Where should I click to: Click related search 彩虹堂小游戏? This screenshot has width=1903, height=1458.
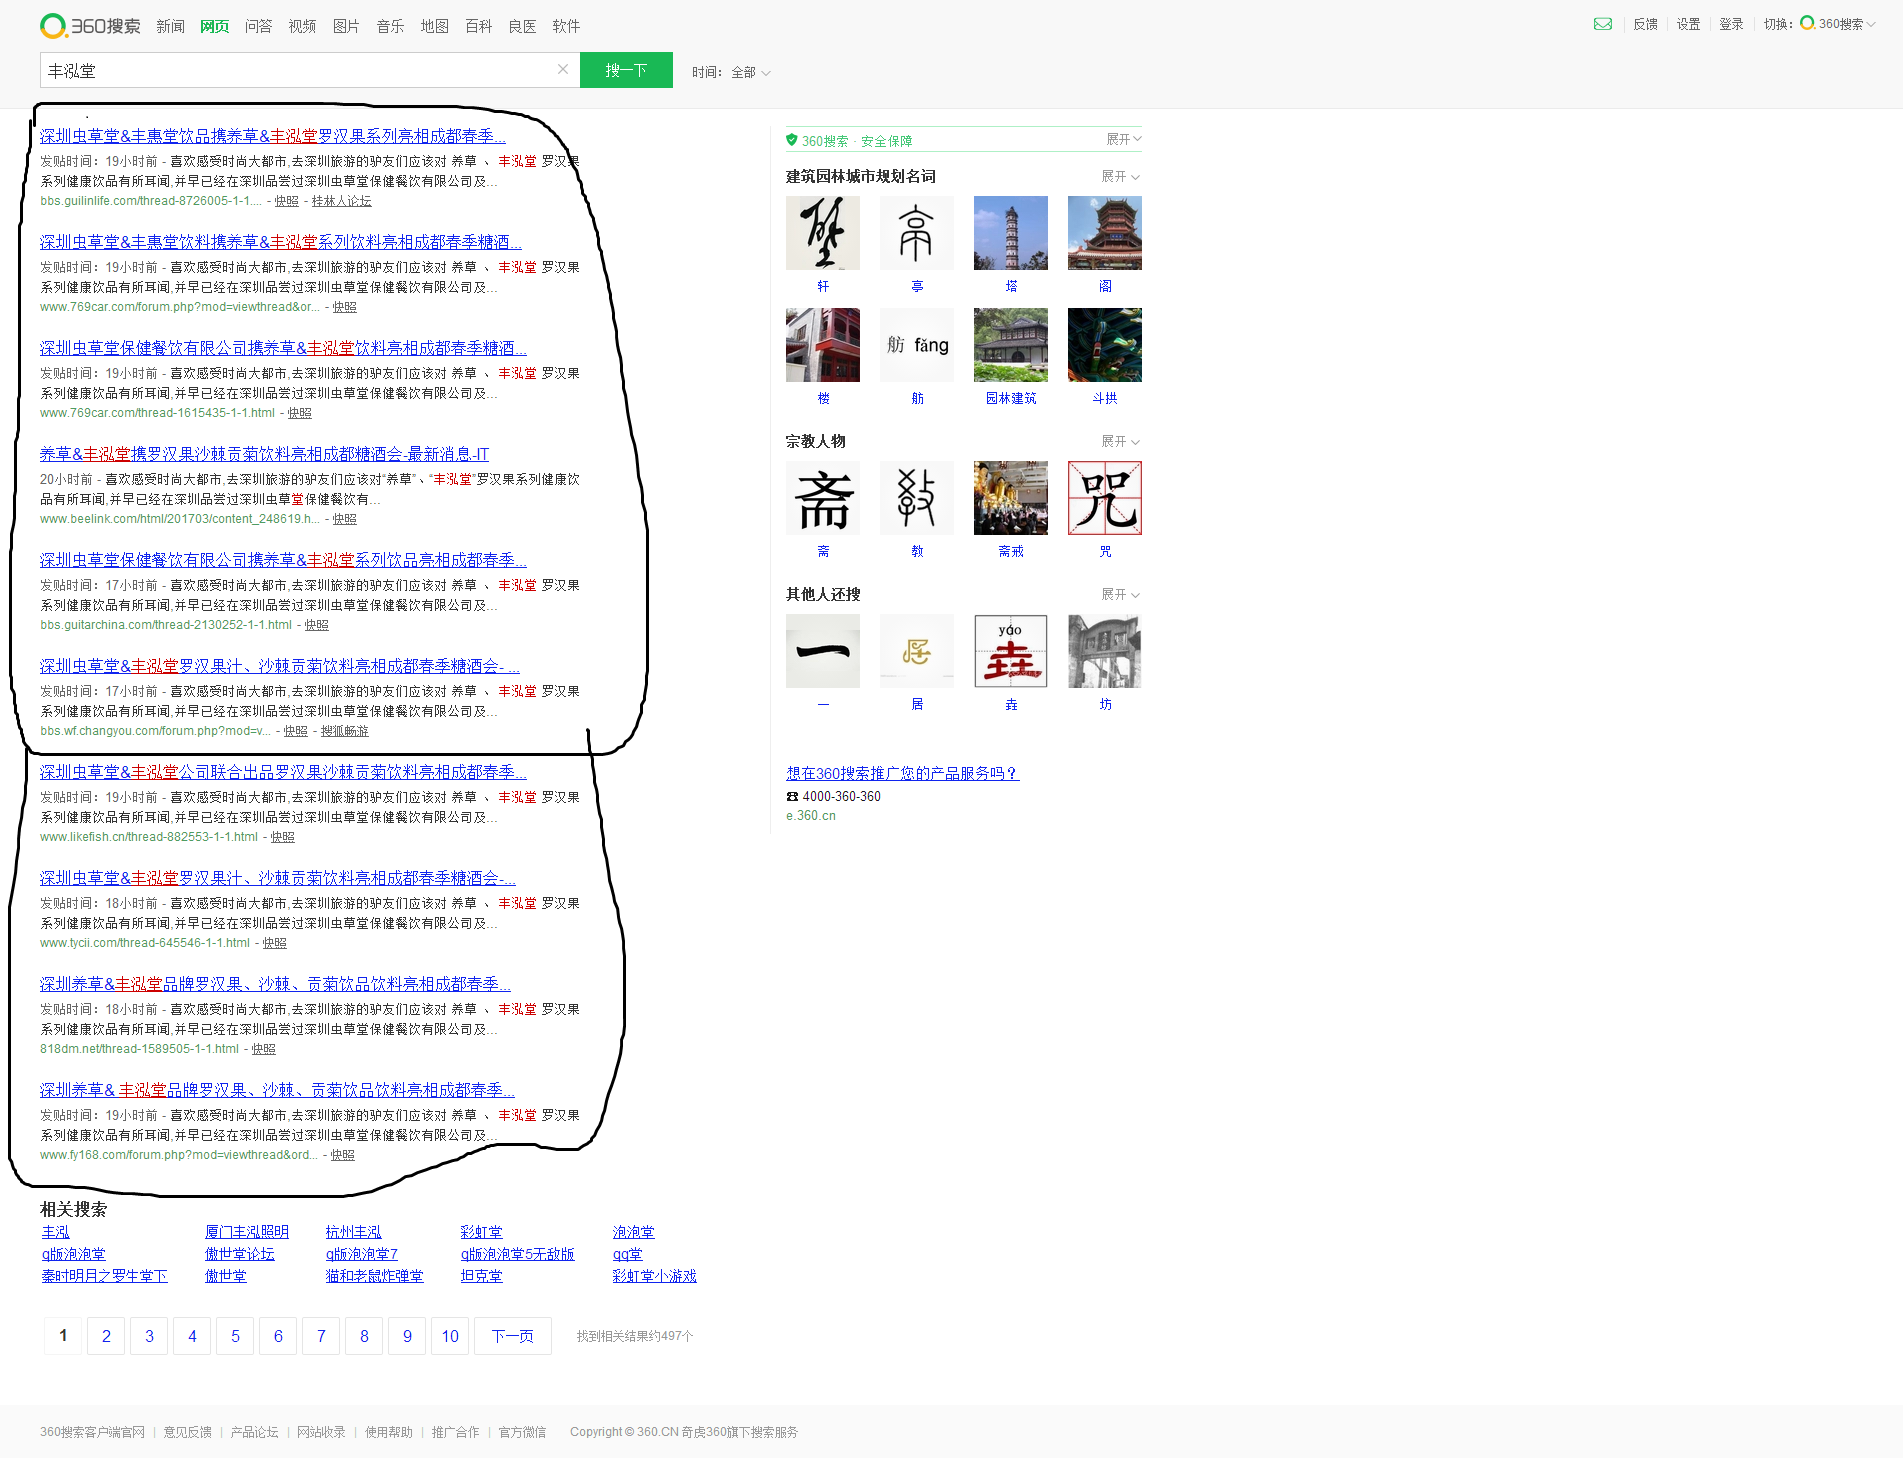coord(654,1276)
